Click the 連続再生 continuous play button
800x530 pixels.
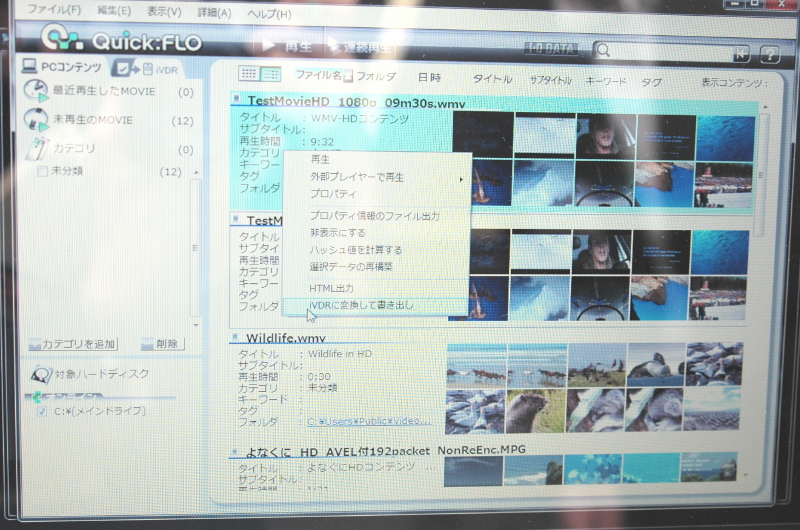point(360,47)
